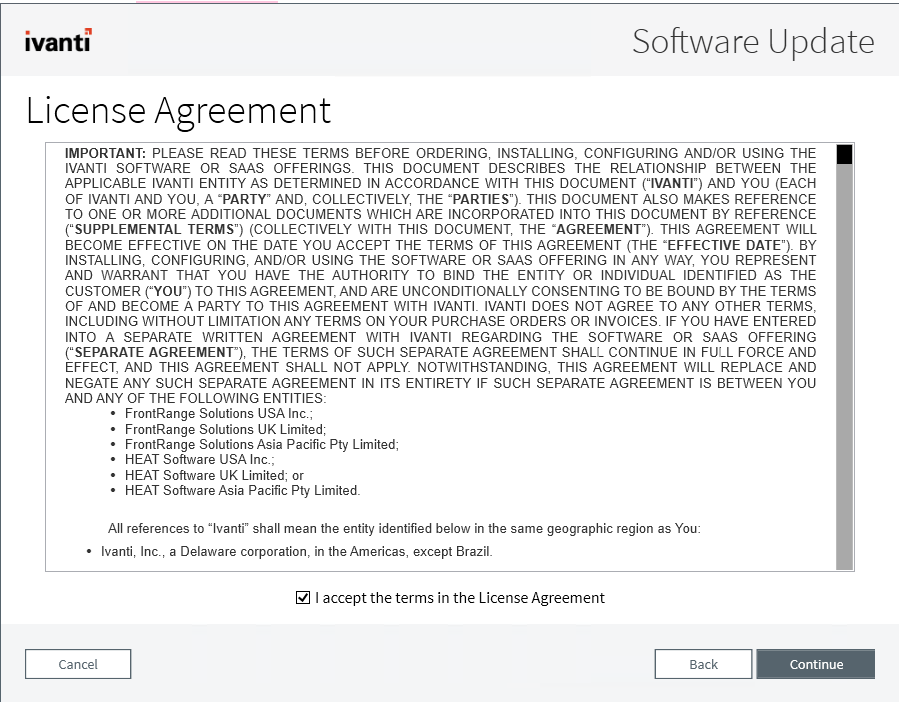The width and height of the screenshot is (899, 702).
Task: Click the Software Update header text
Action: [x=753, y=42]
